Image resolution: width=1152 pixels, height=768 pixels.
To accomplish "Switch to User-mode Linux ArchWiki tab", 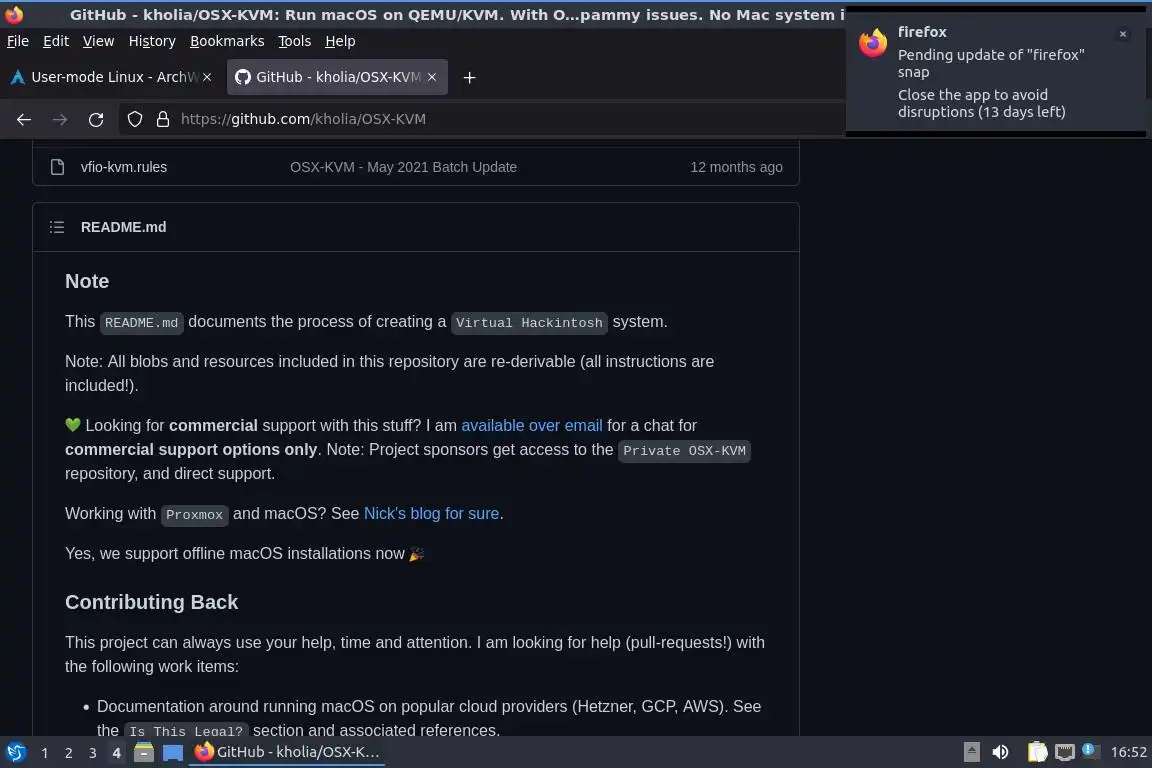I will pyautogui.click(x=111, y=77).
